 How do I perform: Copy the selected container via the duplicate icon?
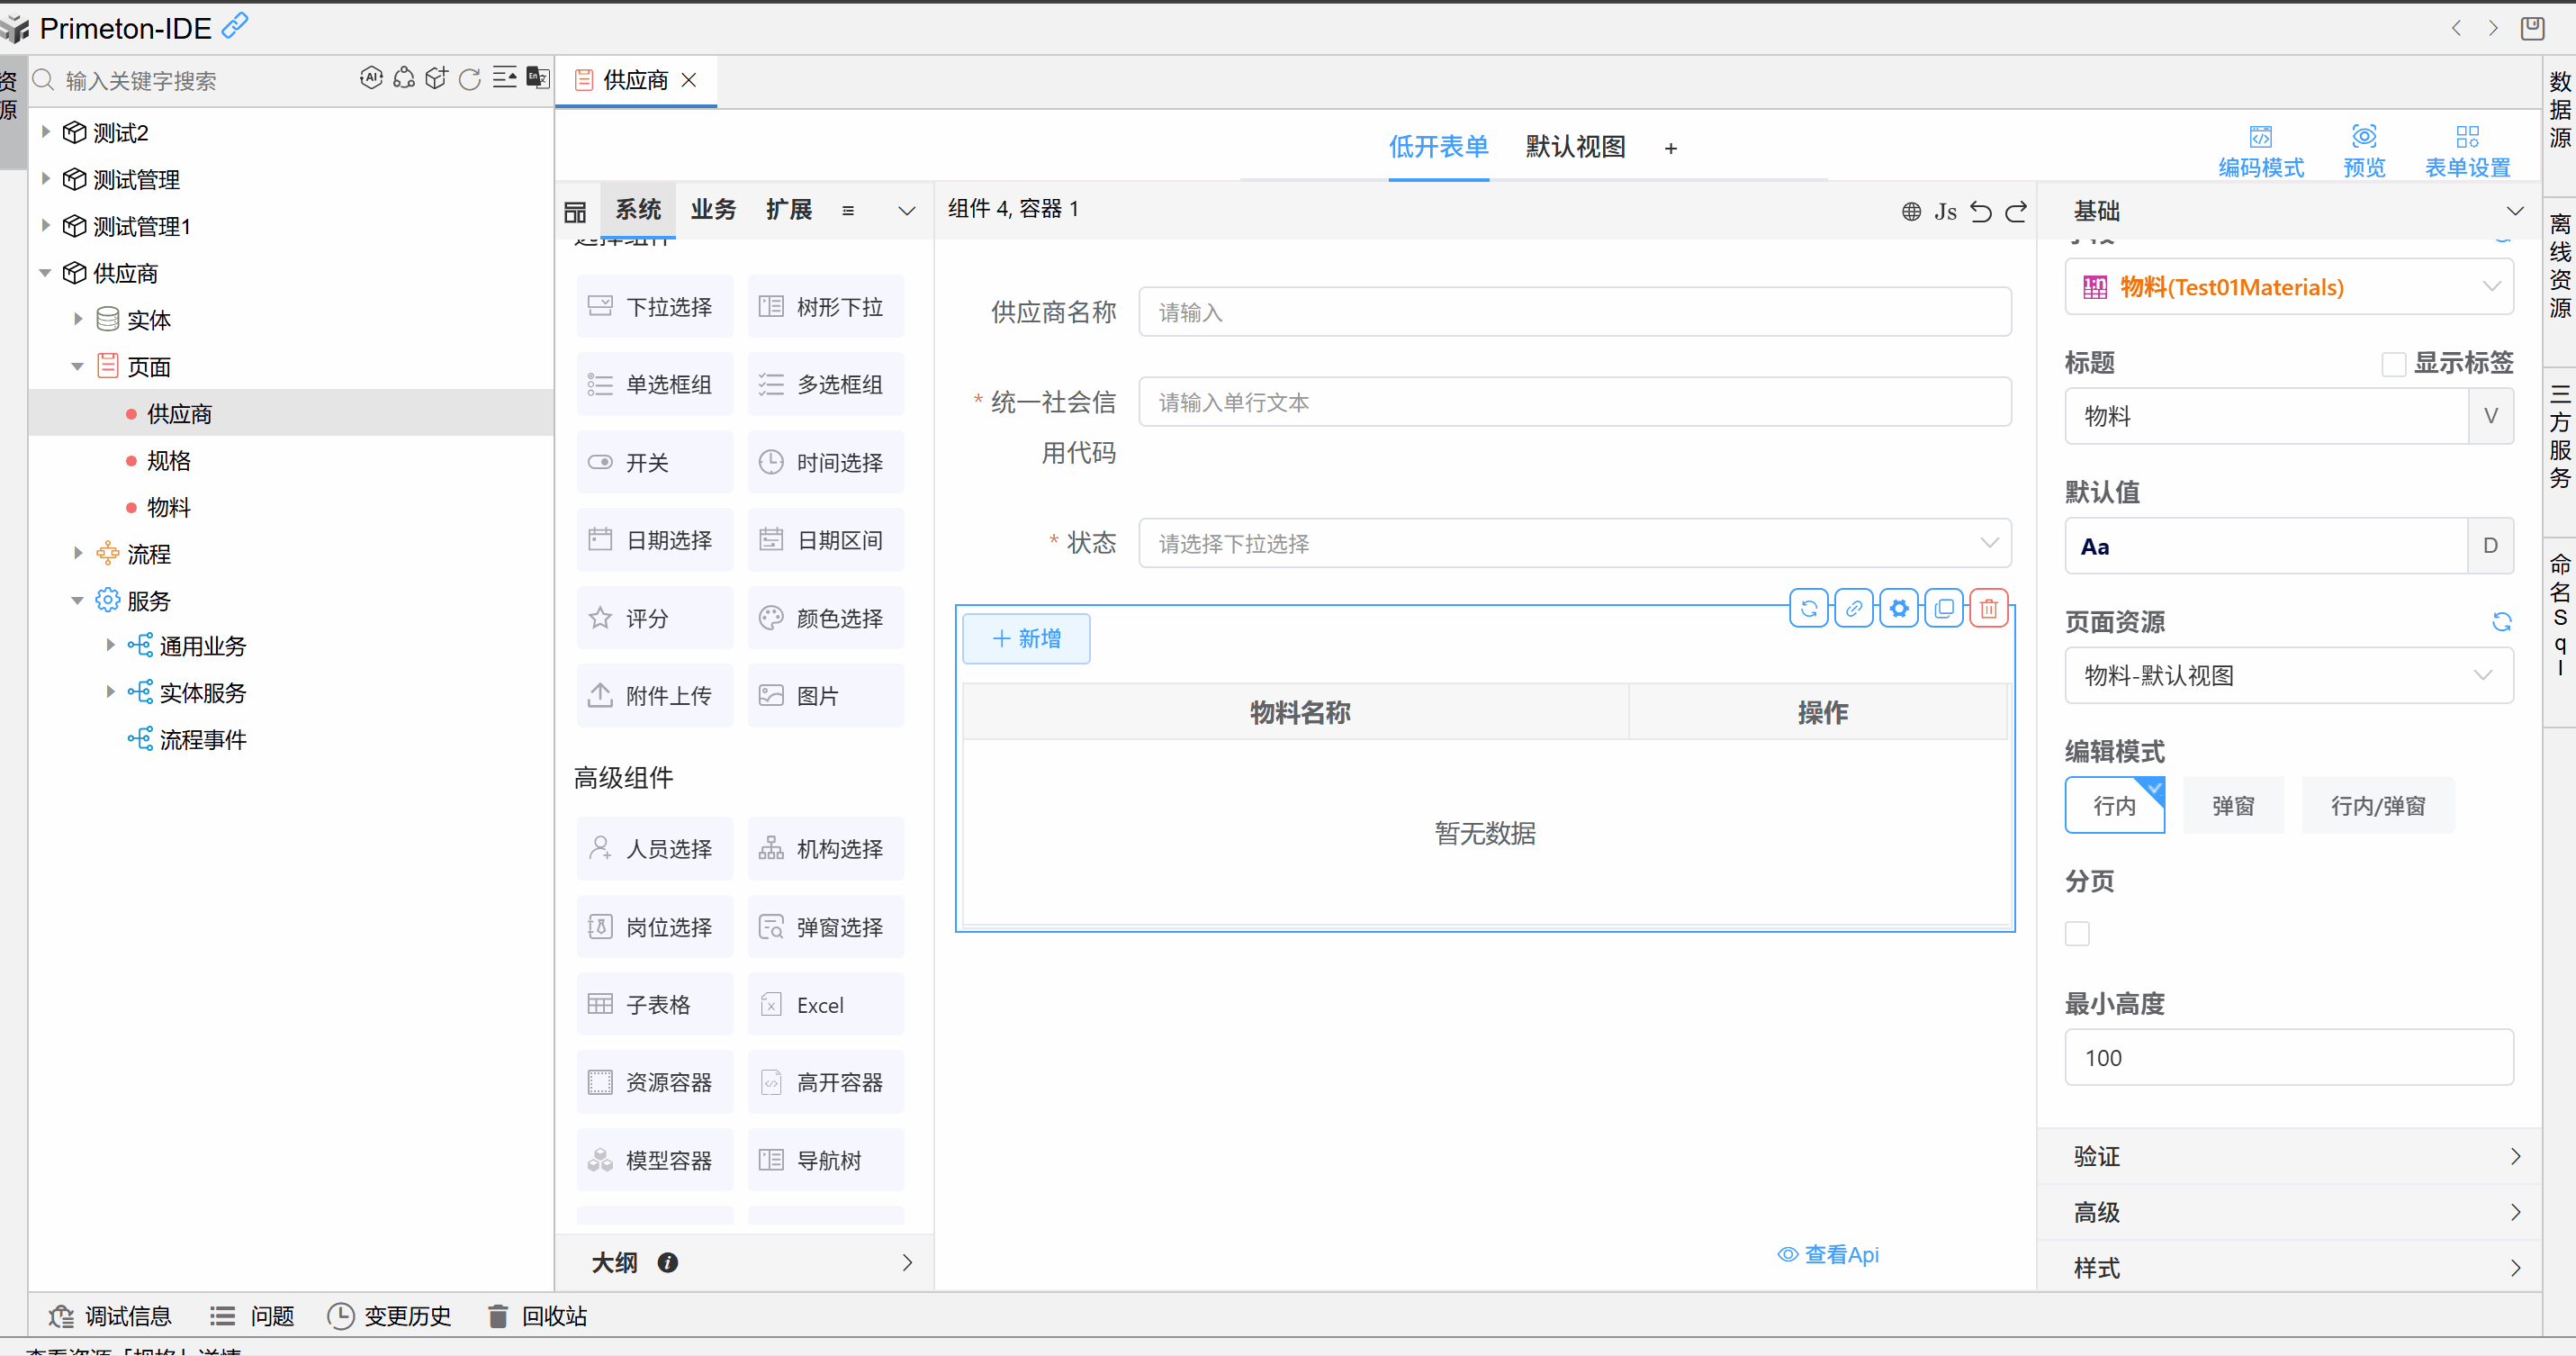[x=1944, y=607]
